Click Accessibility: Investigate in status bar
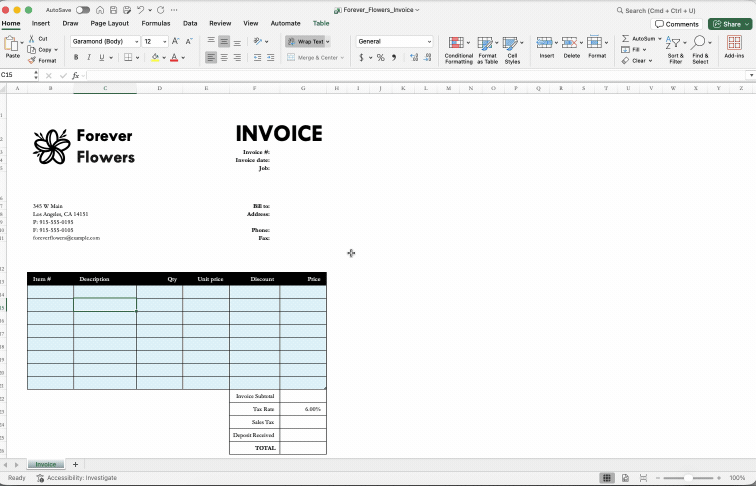 pyautogui.click(x=77, y=478)
